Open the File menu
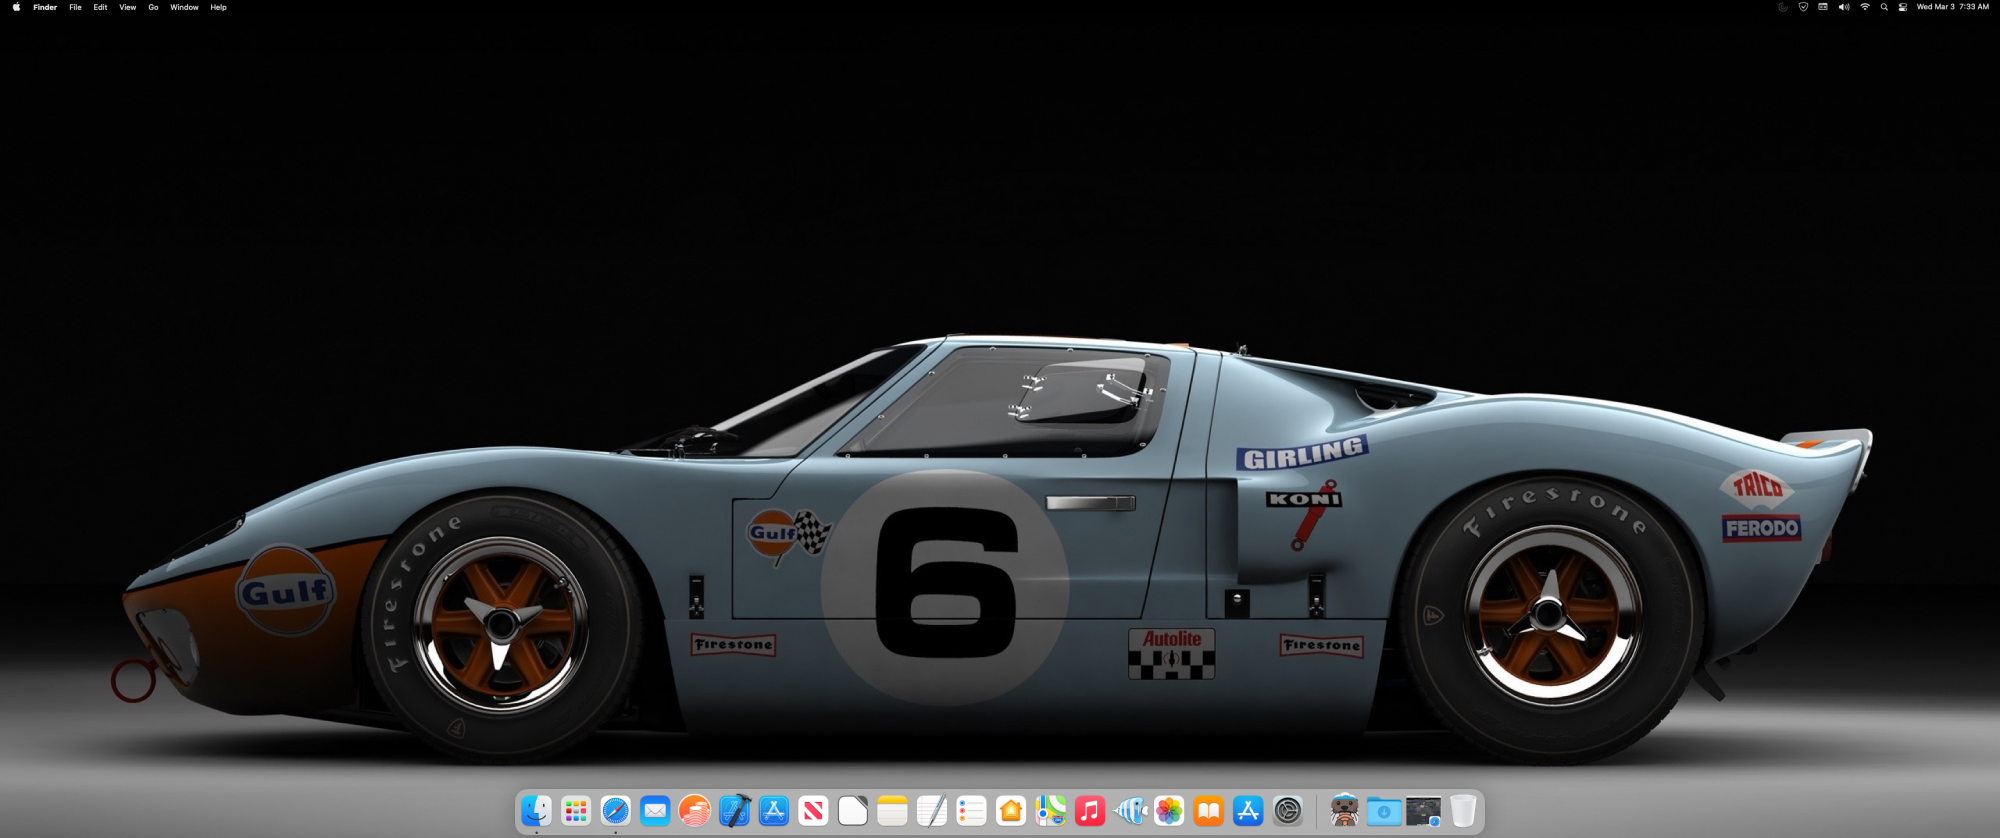 (75, 7)
